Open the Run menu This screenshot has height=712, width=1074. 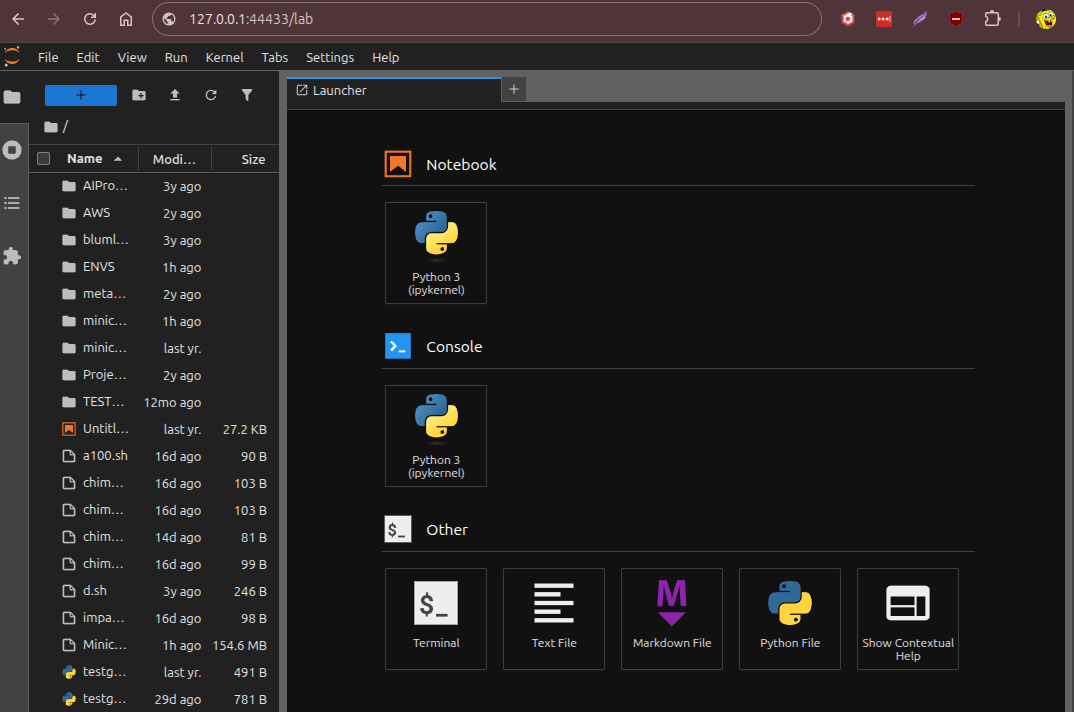[176, 58]
